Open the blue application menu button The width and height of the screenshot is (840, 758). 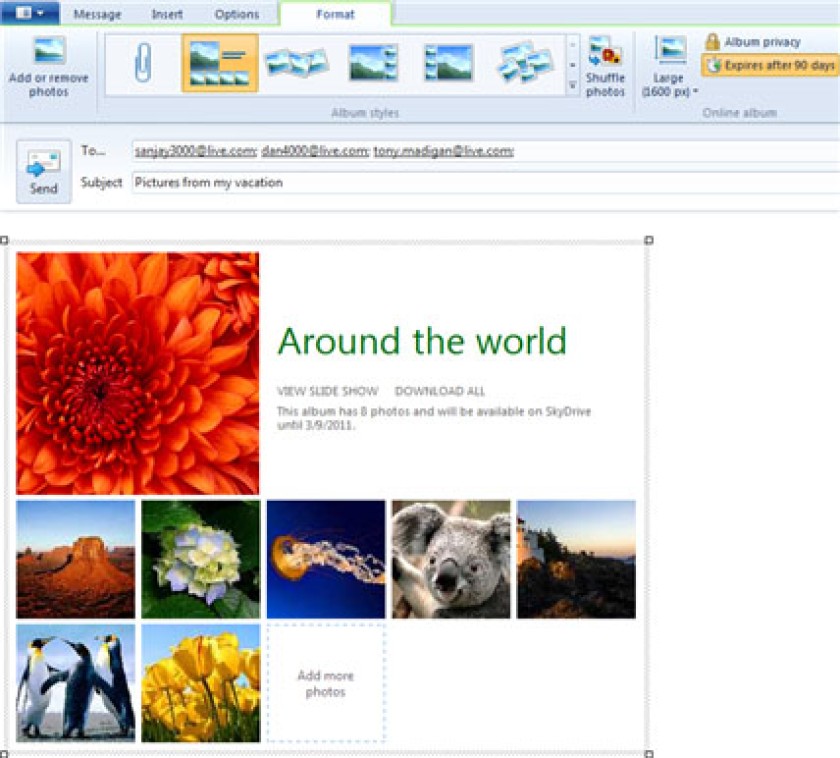click(30, 13)
